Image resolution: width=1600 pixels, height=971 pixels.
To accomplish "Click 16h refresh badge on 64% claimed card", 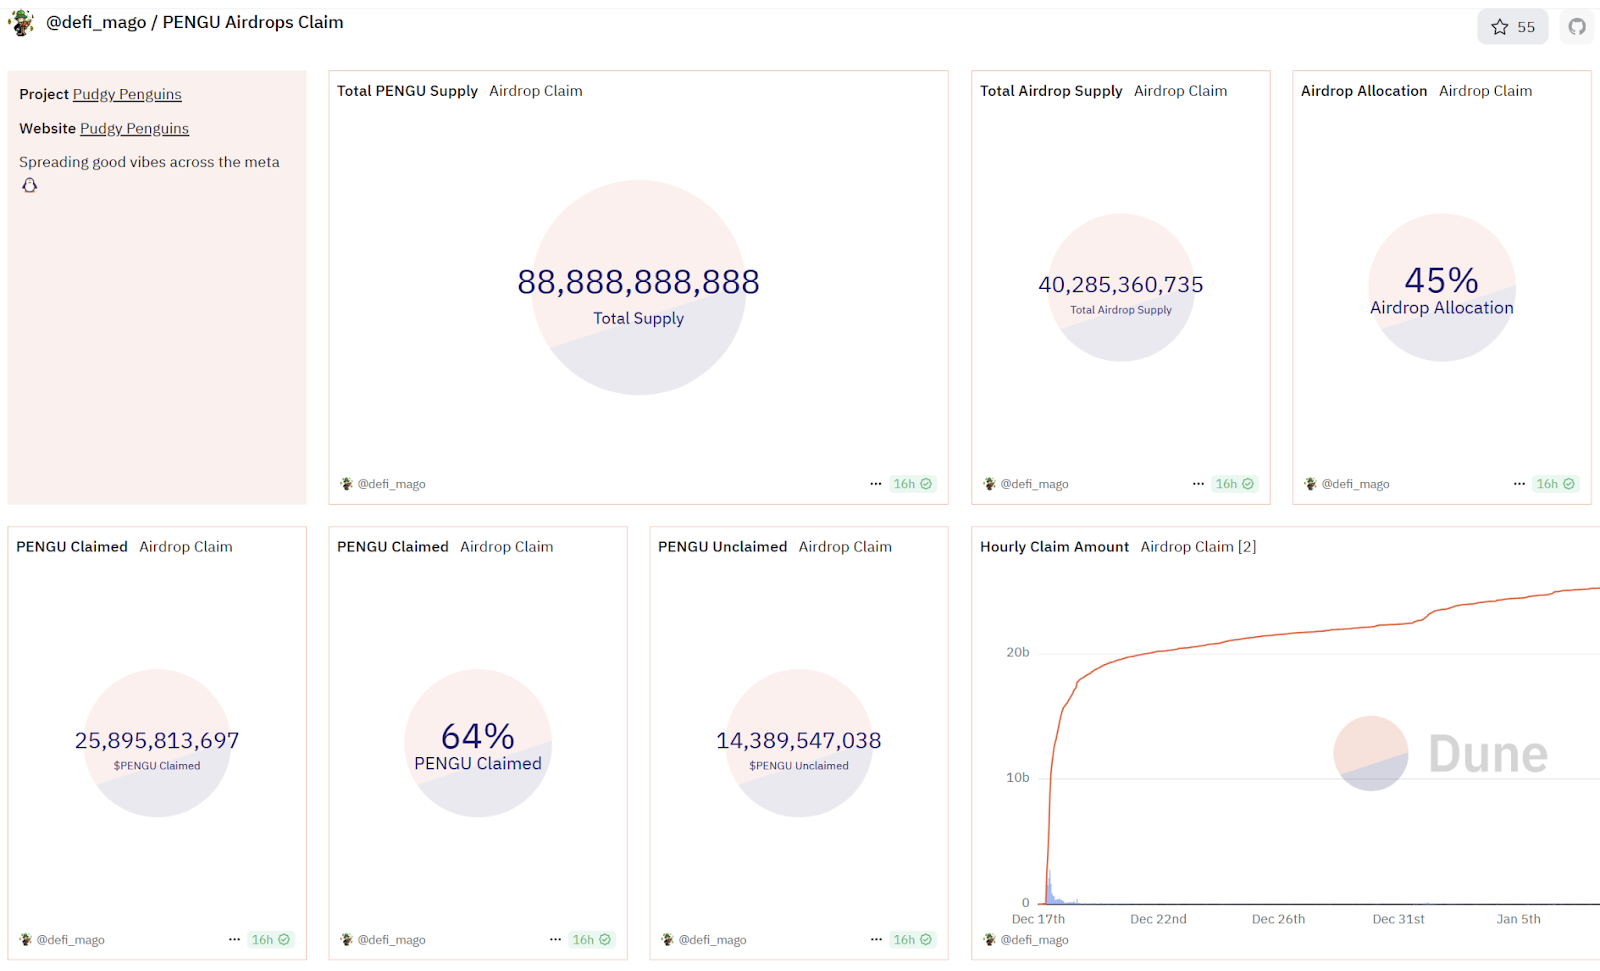I will tap(591, 940).
